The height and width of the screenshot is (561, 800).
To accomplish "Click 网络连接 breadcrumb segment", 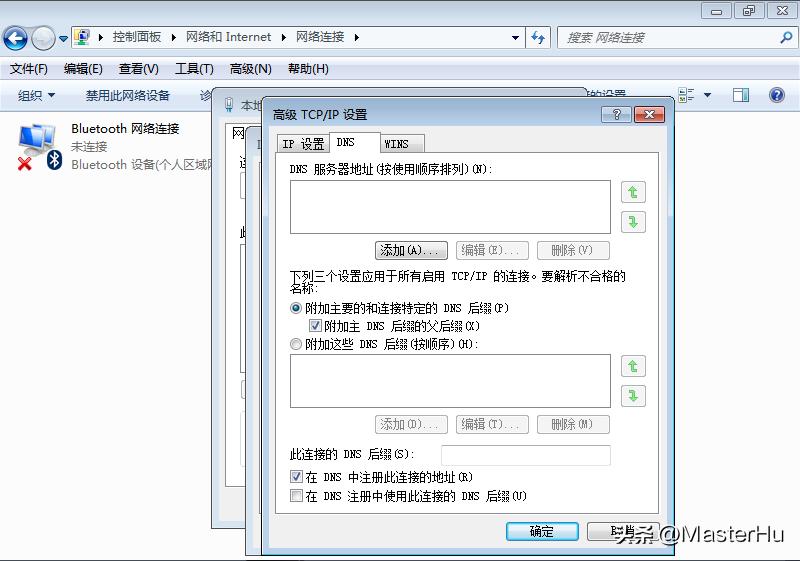I will (x=320, y=37).
